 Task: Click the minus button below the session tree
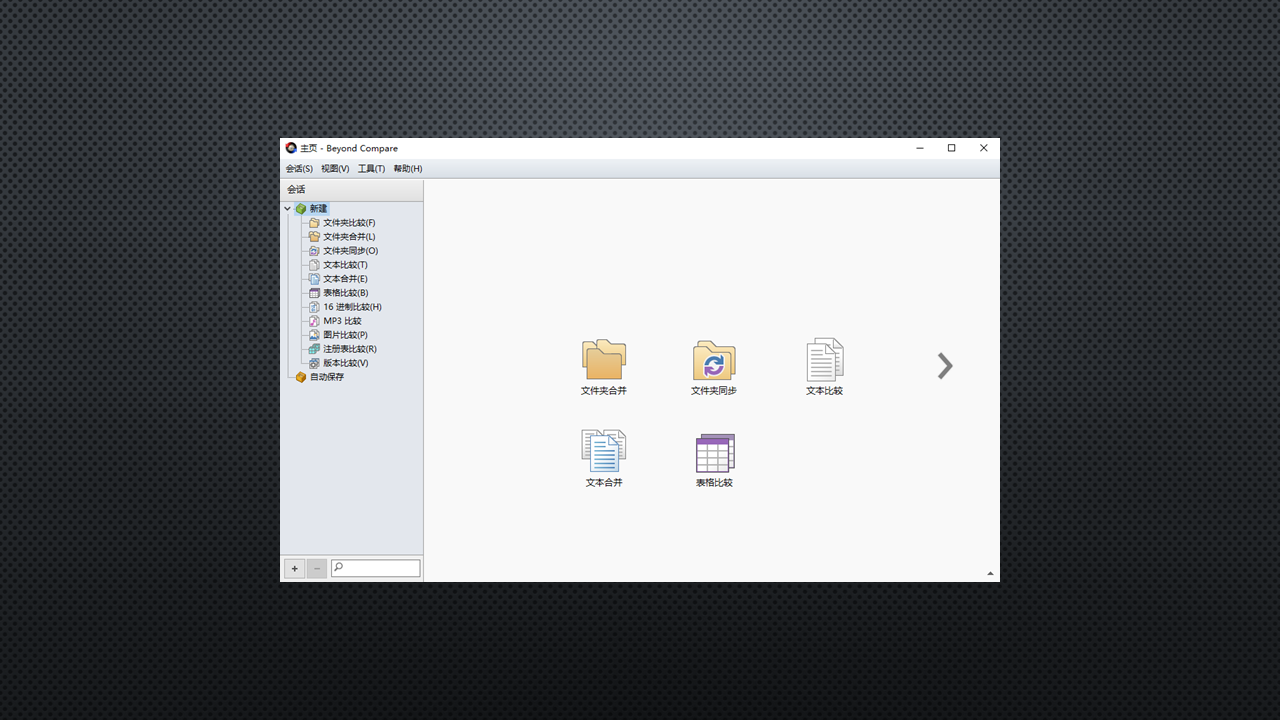pyautogui.click(x=317, y=569)
